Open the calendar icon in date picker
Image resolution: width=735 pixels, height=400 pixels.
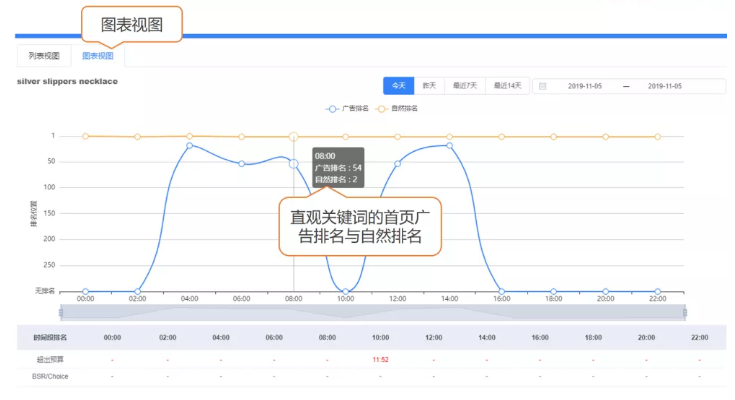click(543, 86)
